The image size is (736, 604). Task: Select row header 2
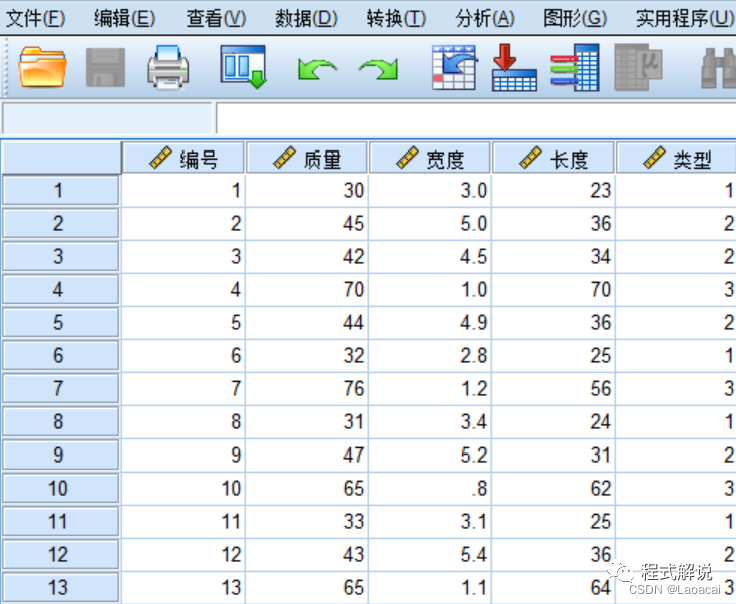pos(61,223)
